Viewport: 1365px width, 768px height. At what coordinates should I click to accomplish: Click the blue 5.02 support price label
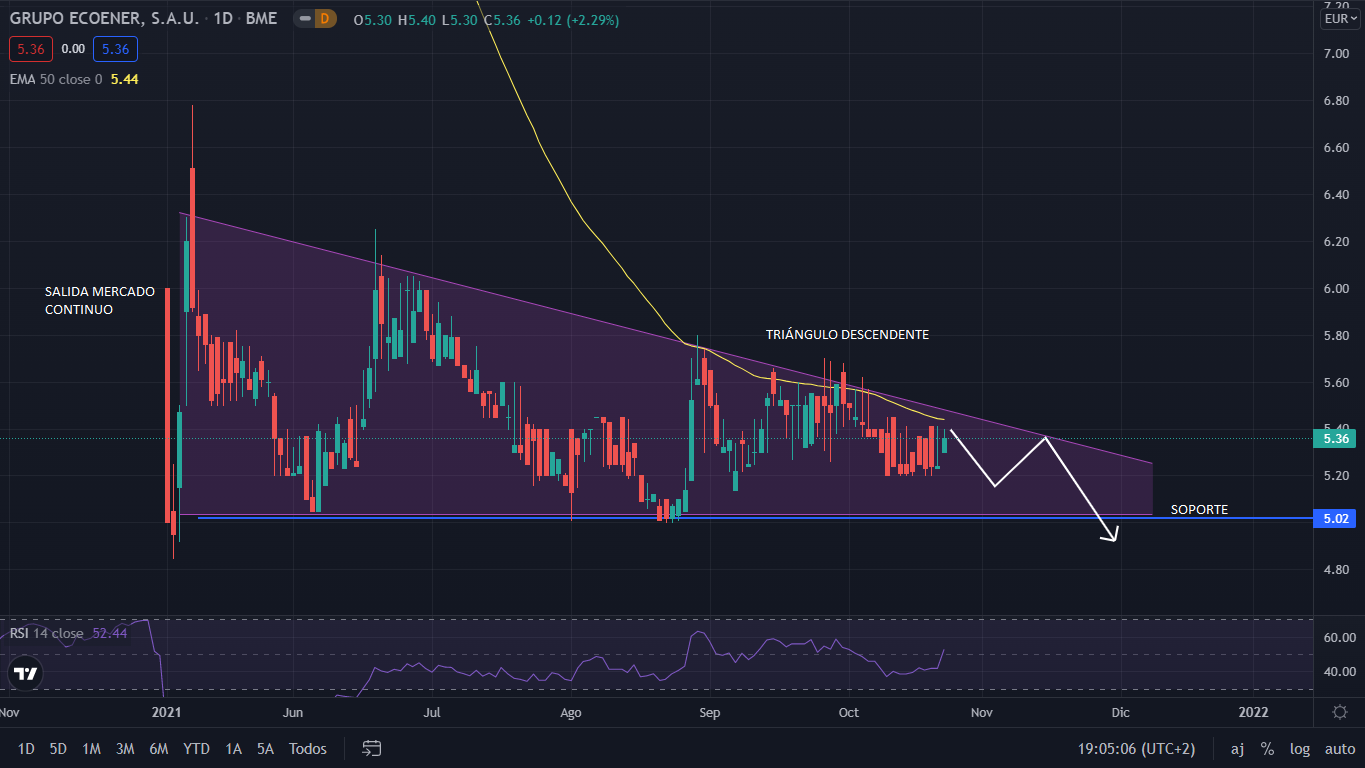(x=1336, y=519)
